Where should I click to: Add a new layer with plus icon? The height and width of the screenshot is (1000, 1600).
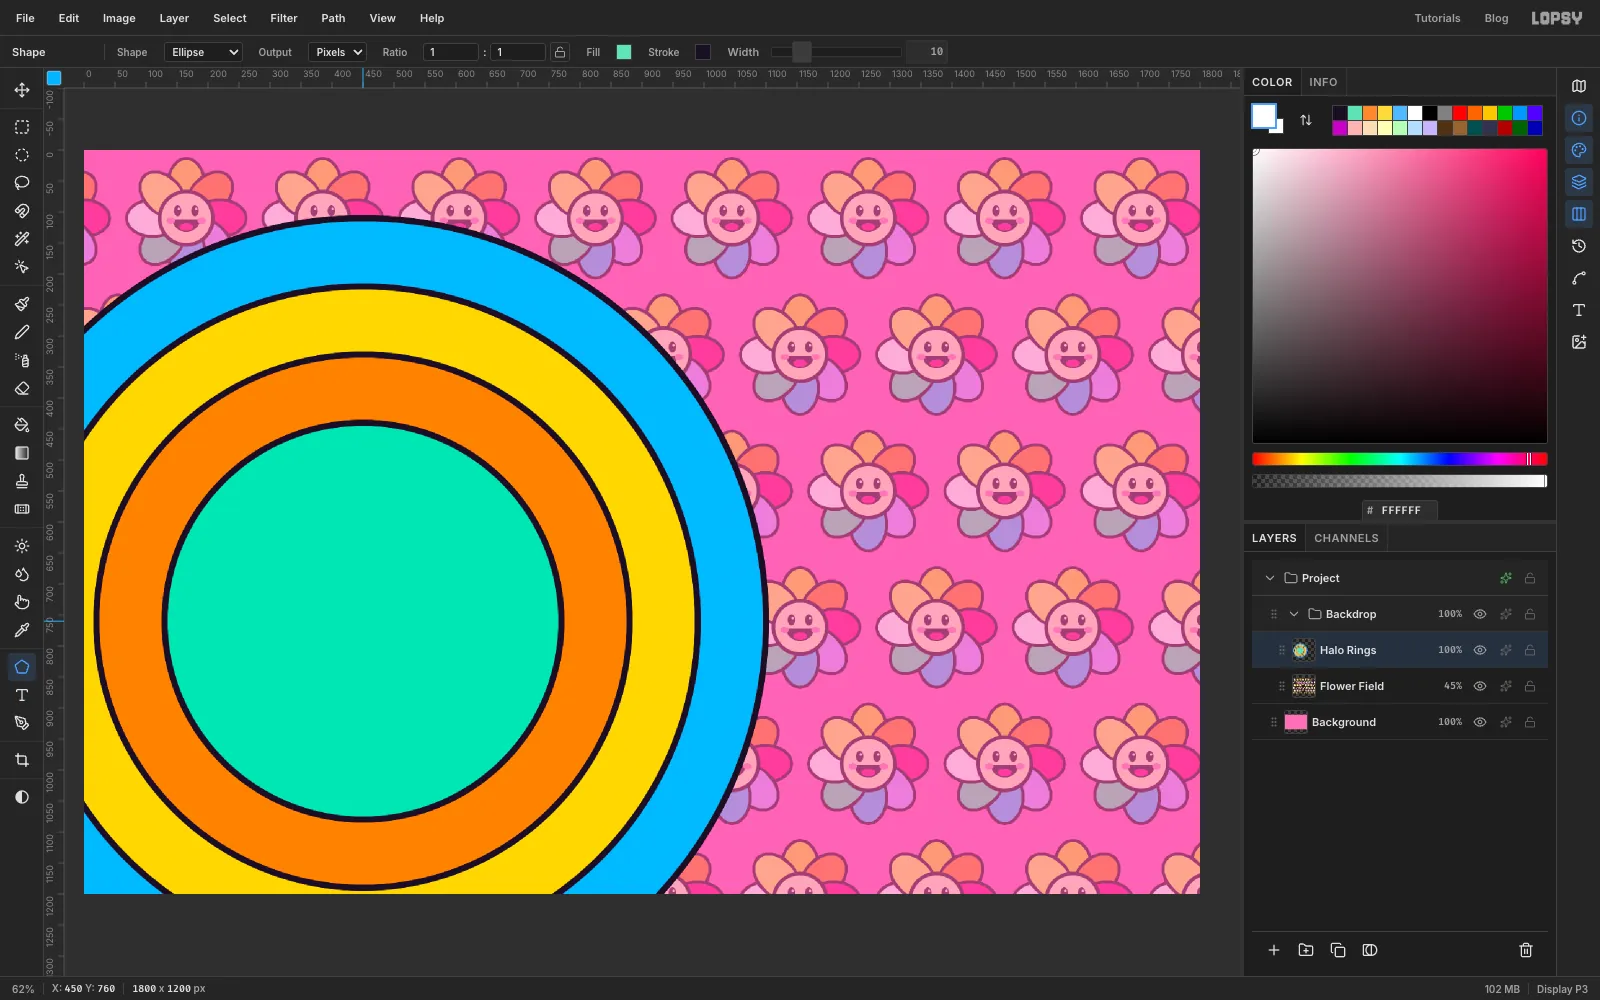(x=1274, y=950)
